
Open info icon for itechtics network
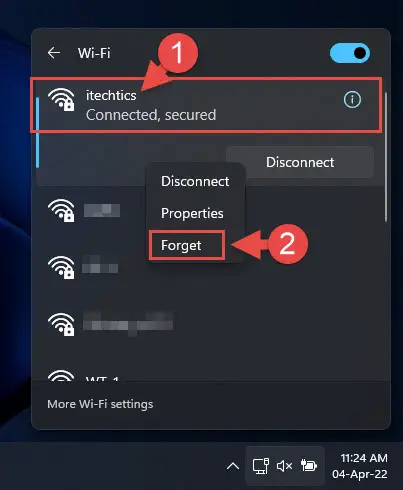[x=352, y=100]
